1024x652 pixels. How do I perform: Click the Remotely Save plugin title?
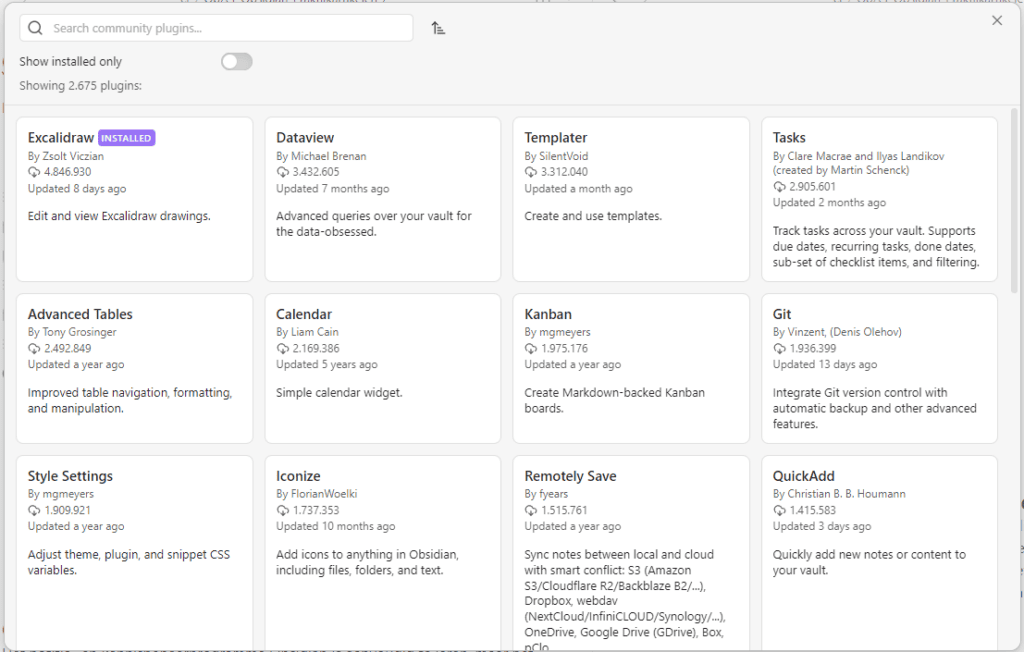coord(570,476)
